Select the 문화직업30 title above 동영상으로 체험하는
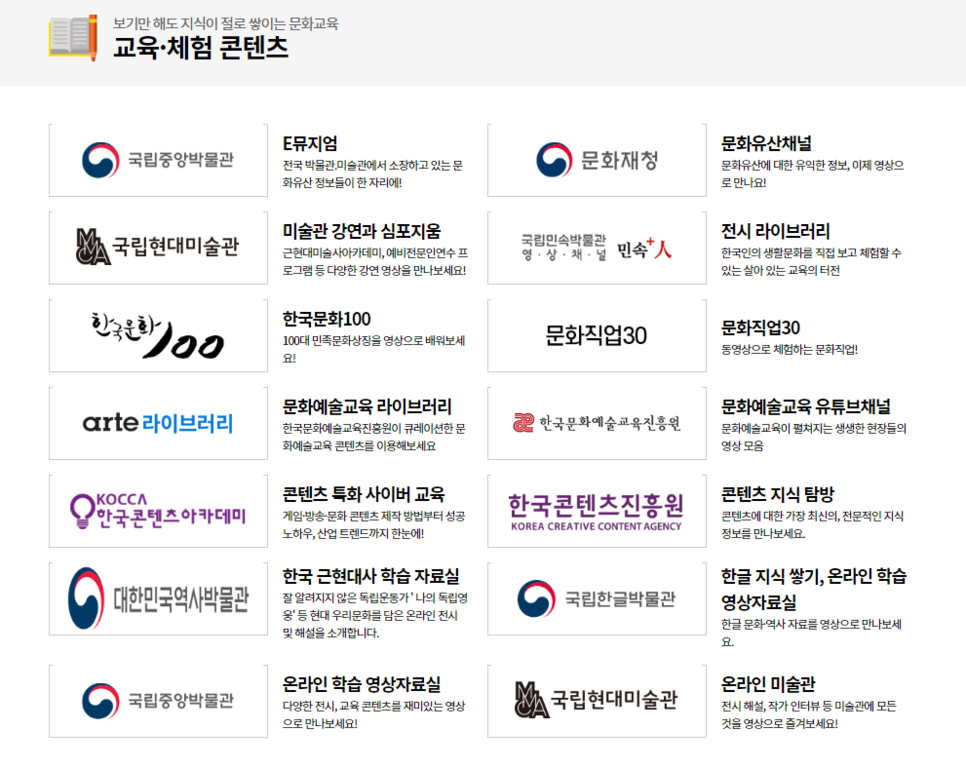 [x=760, y=328]
